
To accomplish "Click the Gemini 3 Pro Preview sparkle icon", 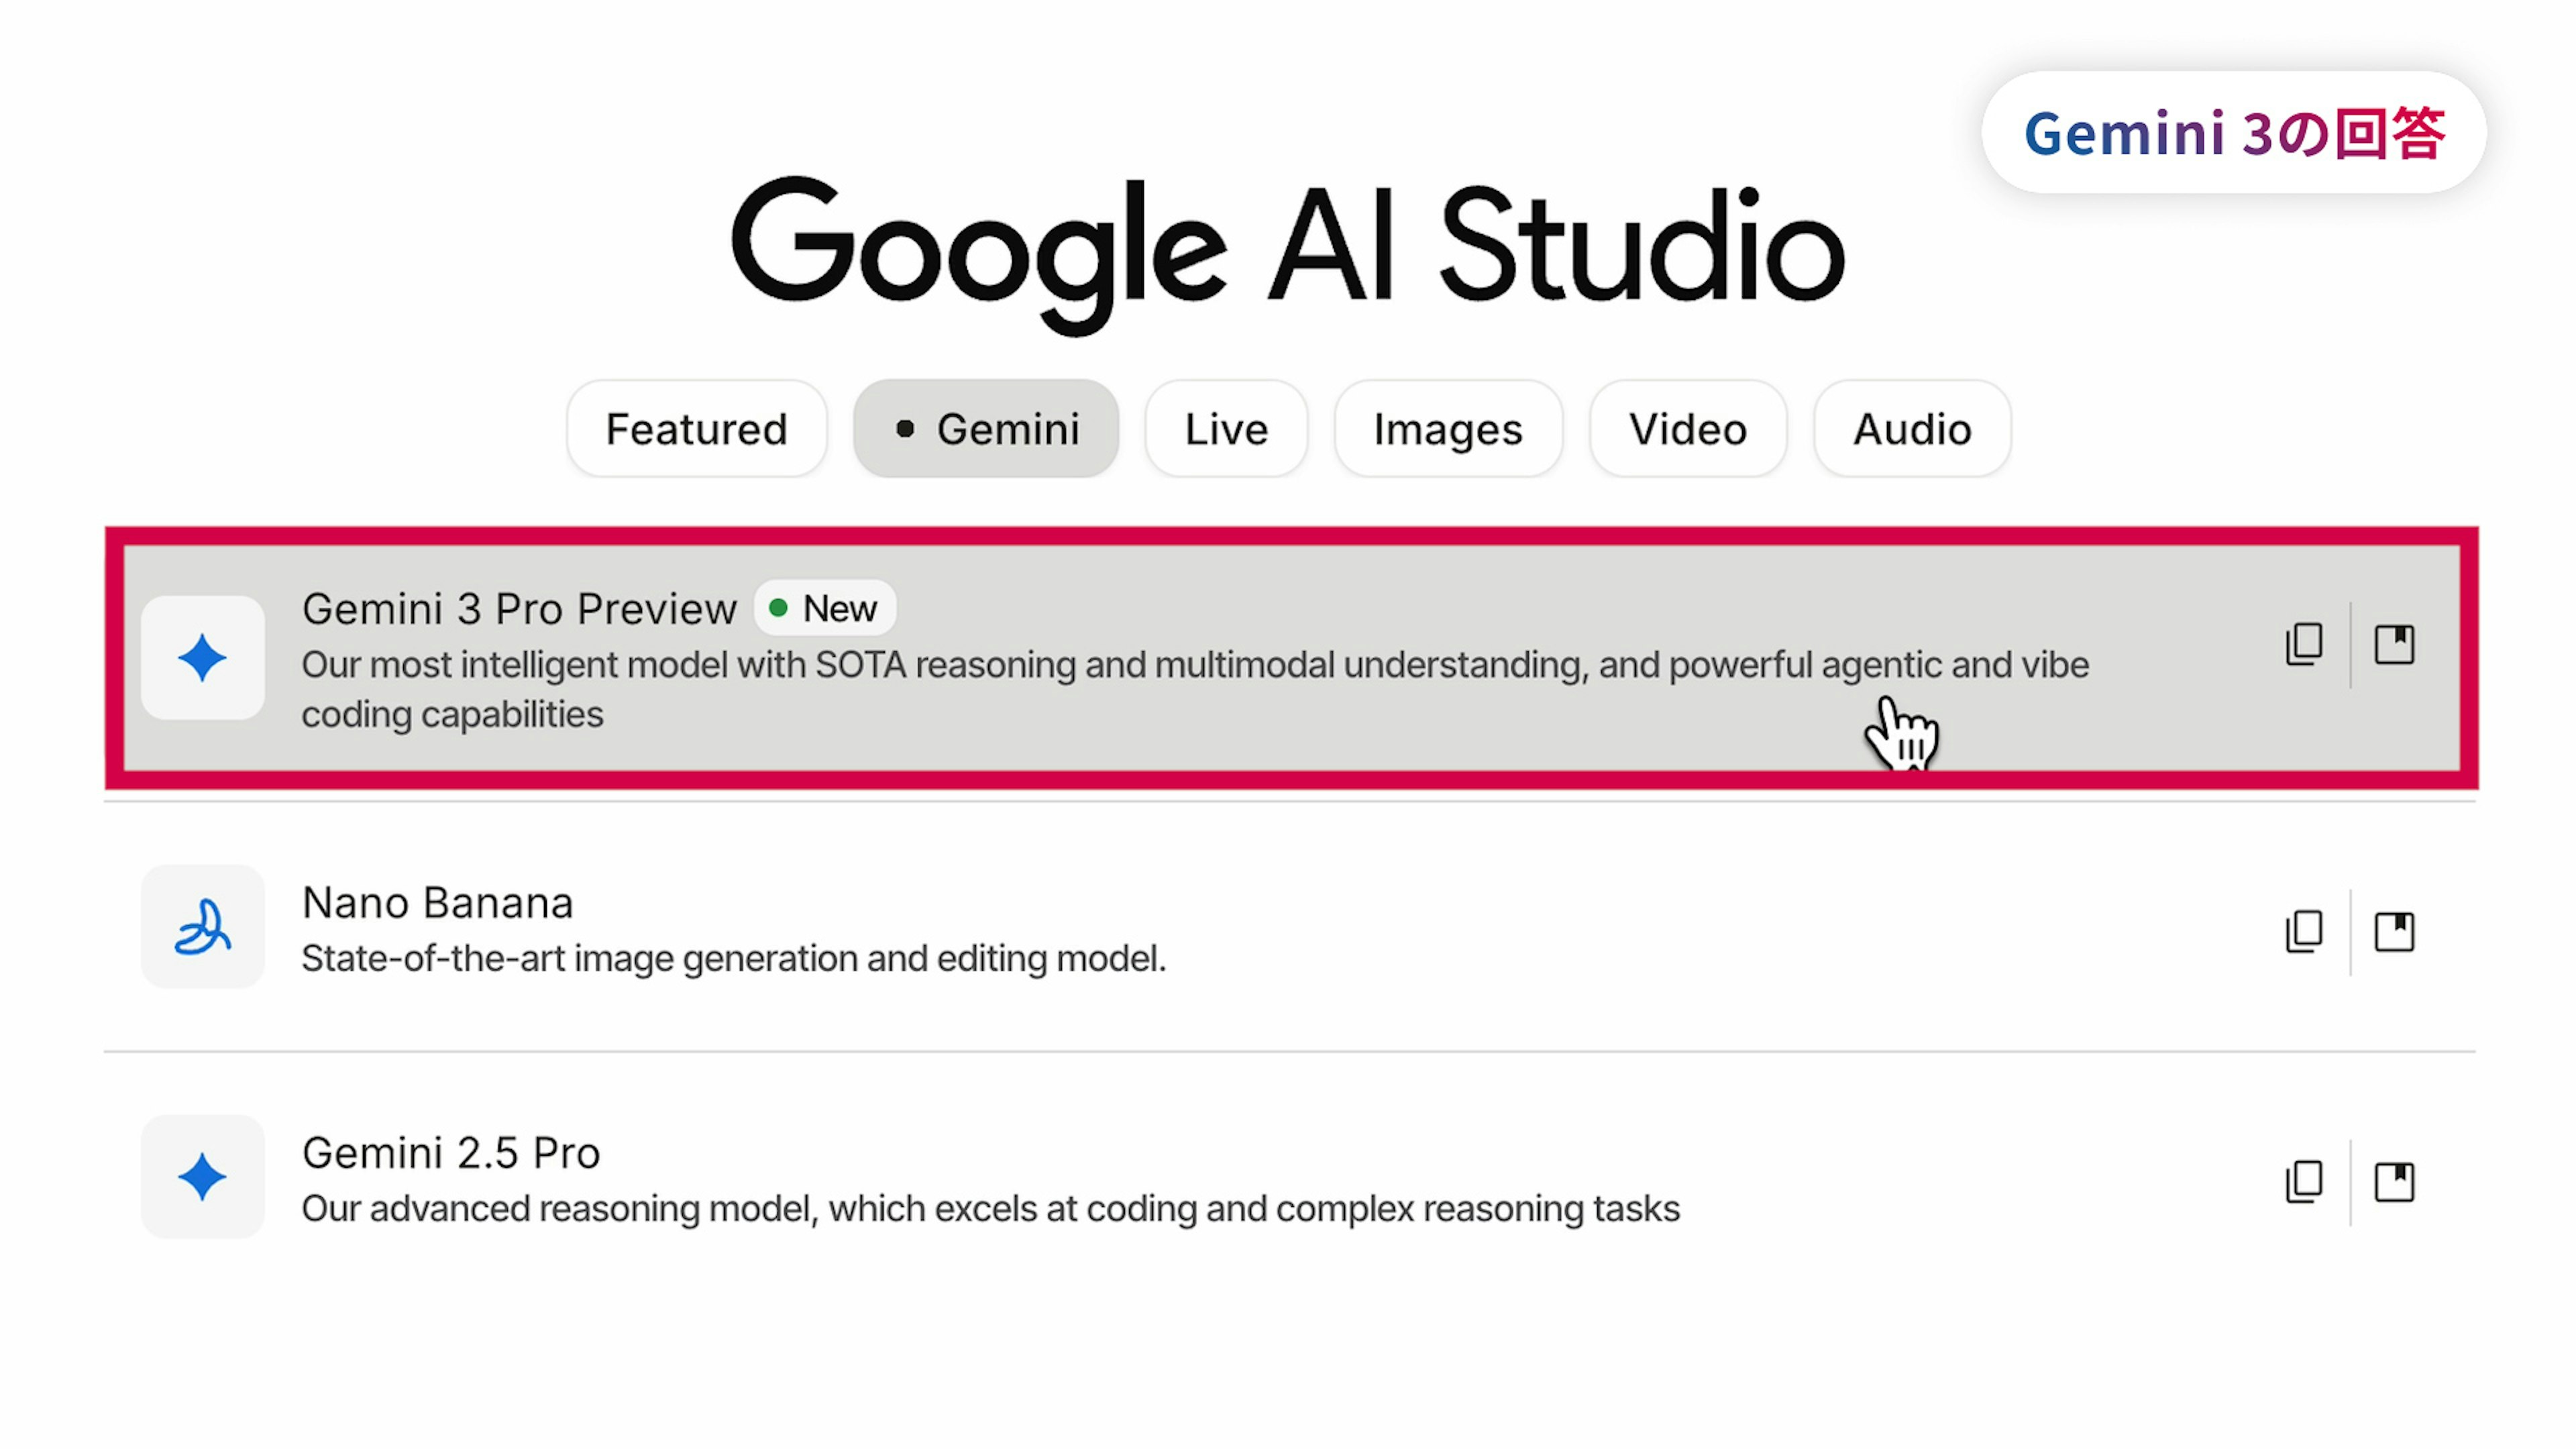I will 203,658.
